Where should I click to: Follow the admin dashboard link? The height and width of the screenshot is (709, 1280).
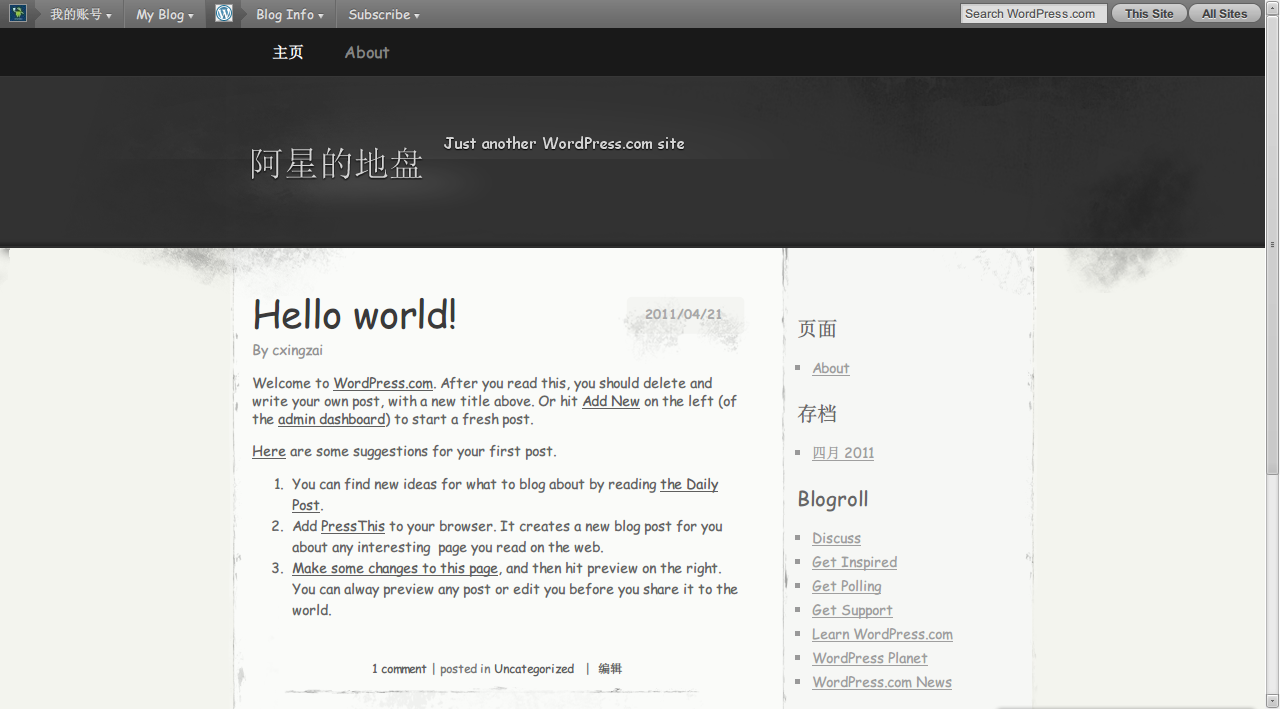(x=332, y=419)
